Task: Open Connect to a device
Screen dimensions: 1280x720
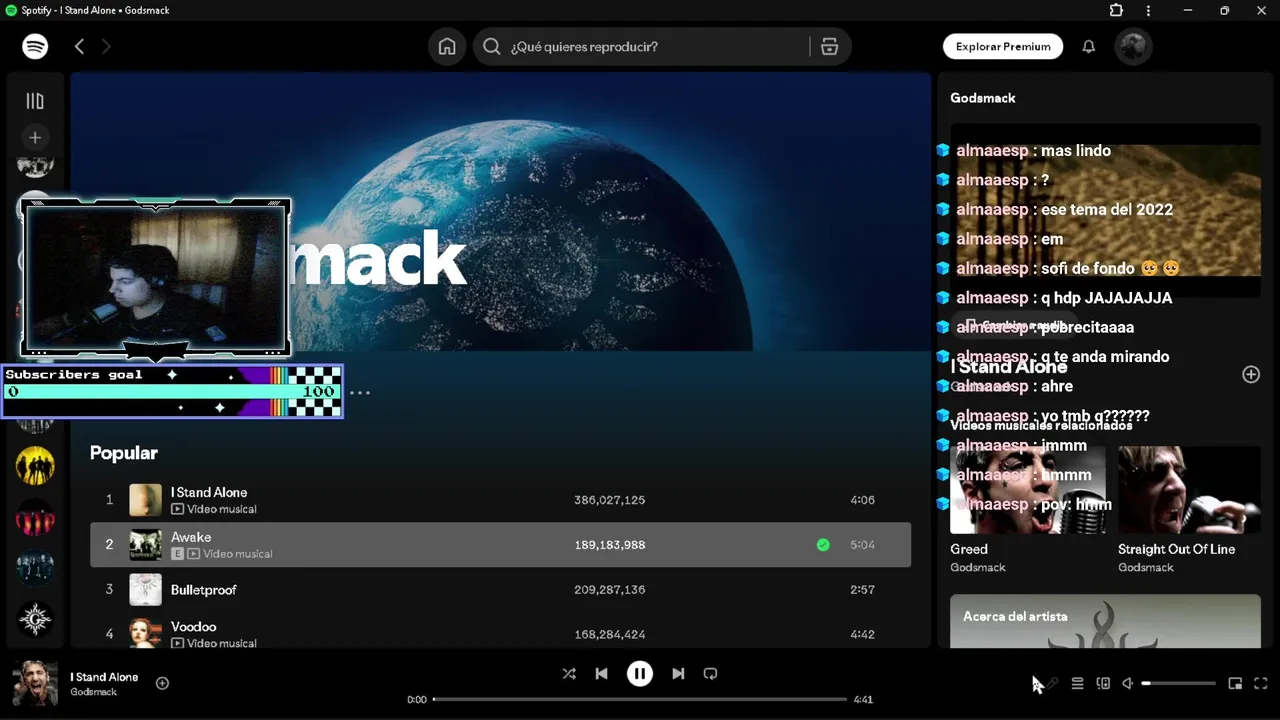Action: click(x=1103, y=684)
